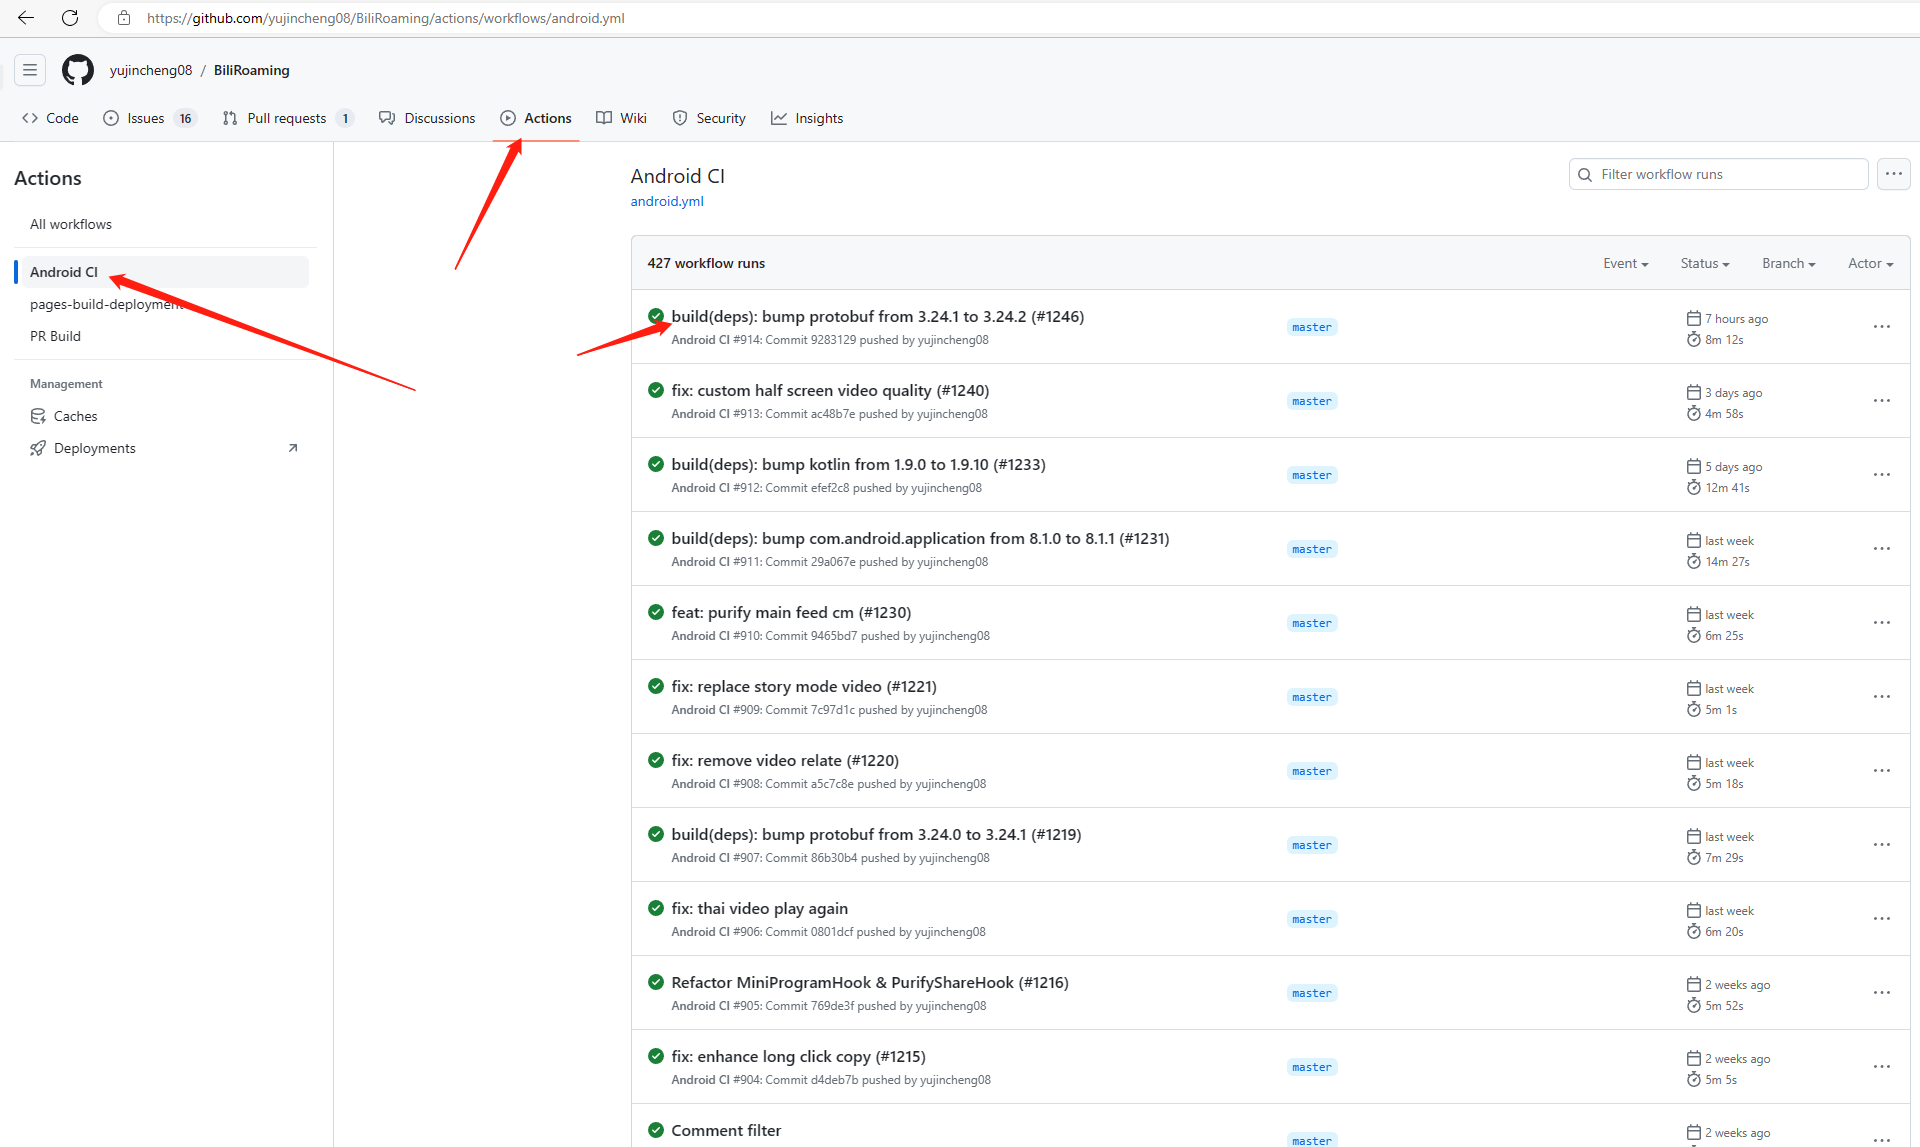Click the search magnifier in filter box
This screenshot has width=1920, height=1147.
[x=1585, y=174]
